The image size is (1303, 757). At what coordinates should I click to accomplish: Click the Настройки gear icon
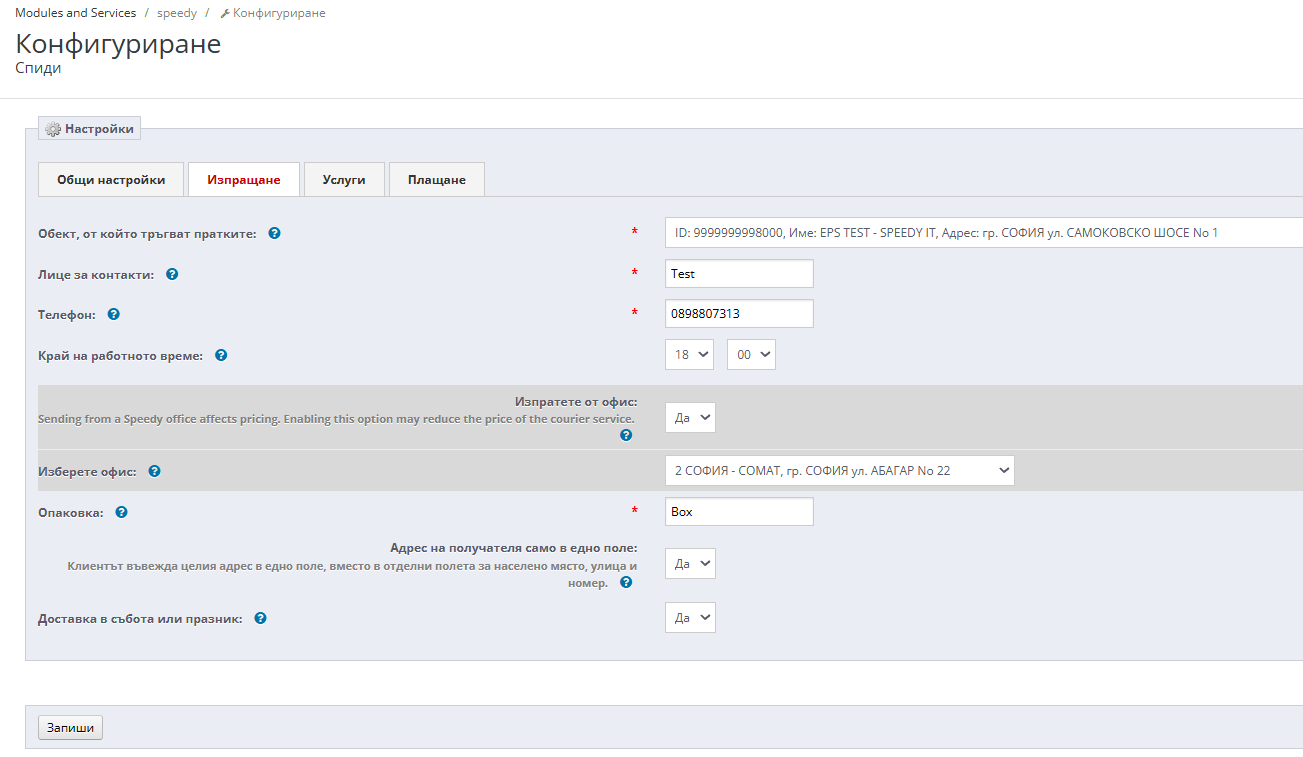coord(54,129)
